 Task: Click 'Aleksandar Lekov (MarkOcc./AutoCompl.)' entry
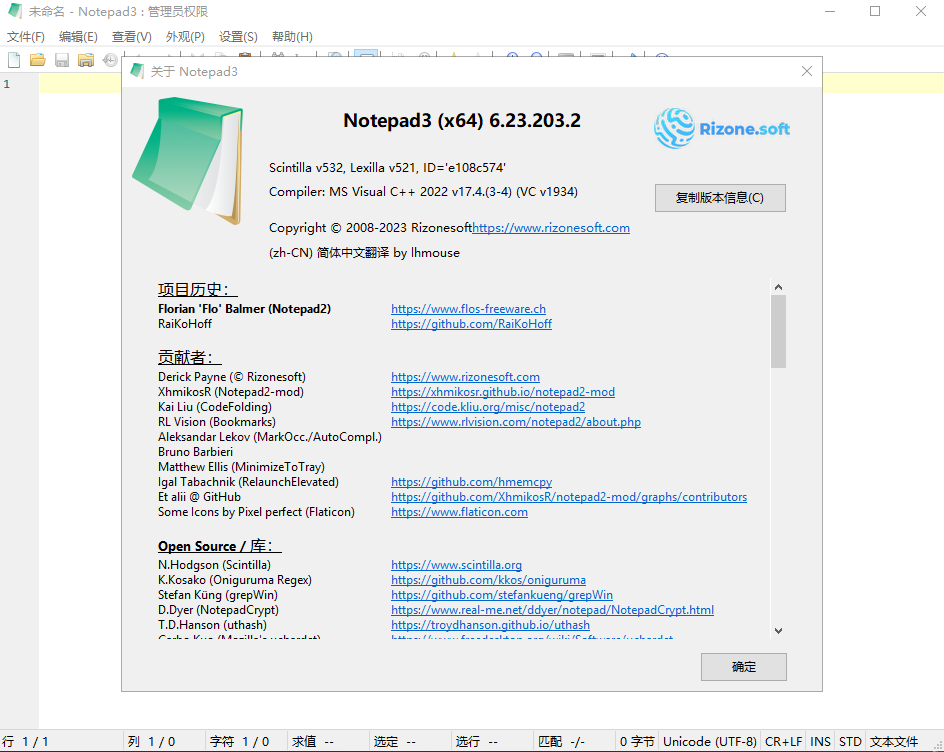(270, 437)
